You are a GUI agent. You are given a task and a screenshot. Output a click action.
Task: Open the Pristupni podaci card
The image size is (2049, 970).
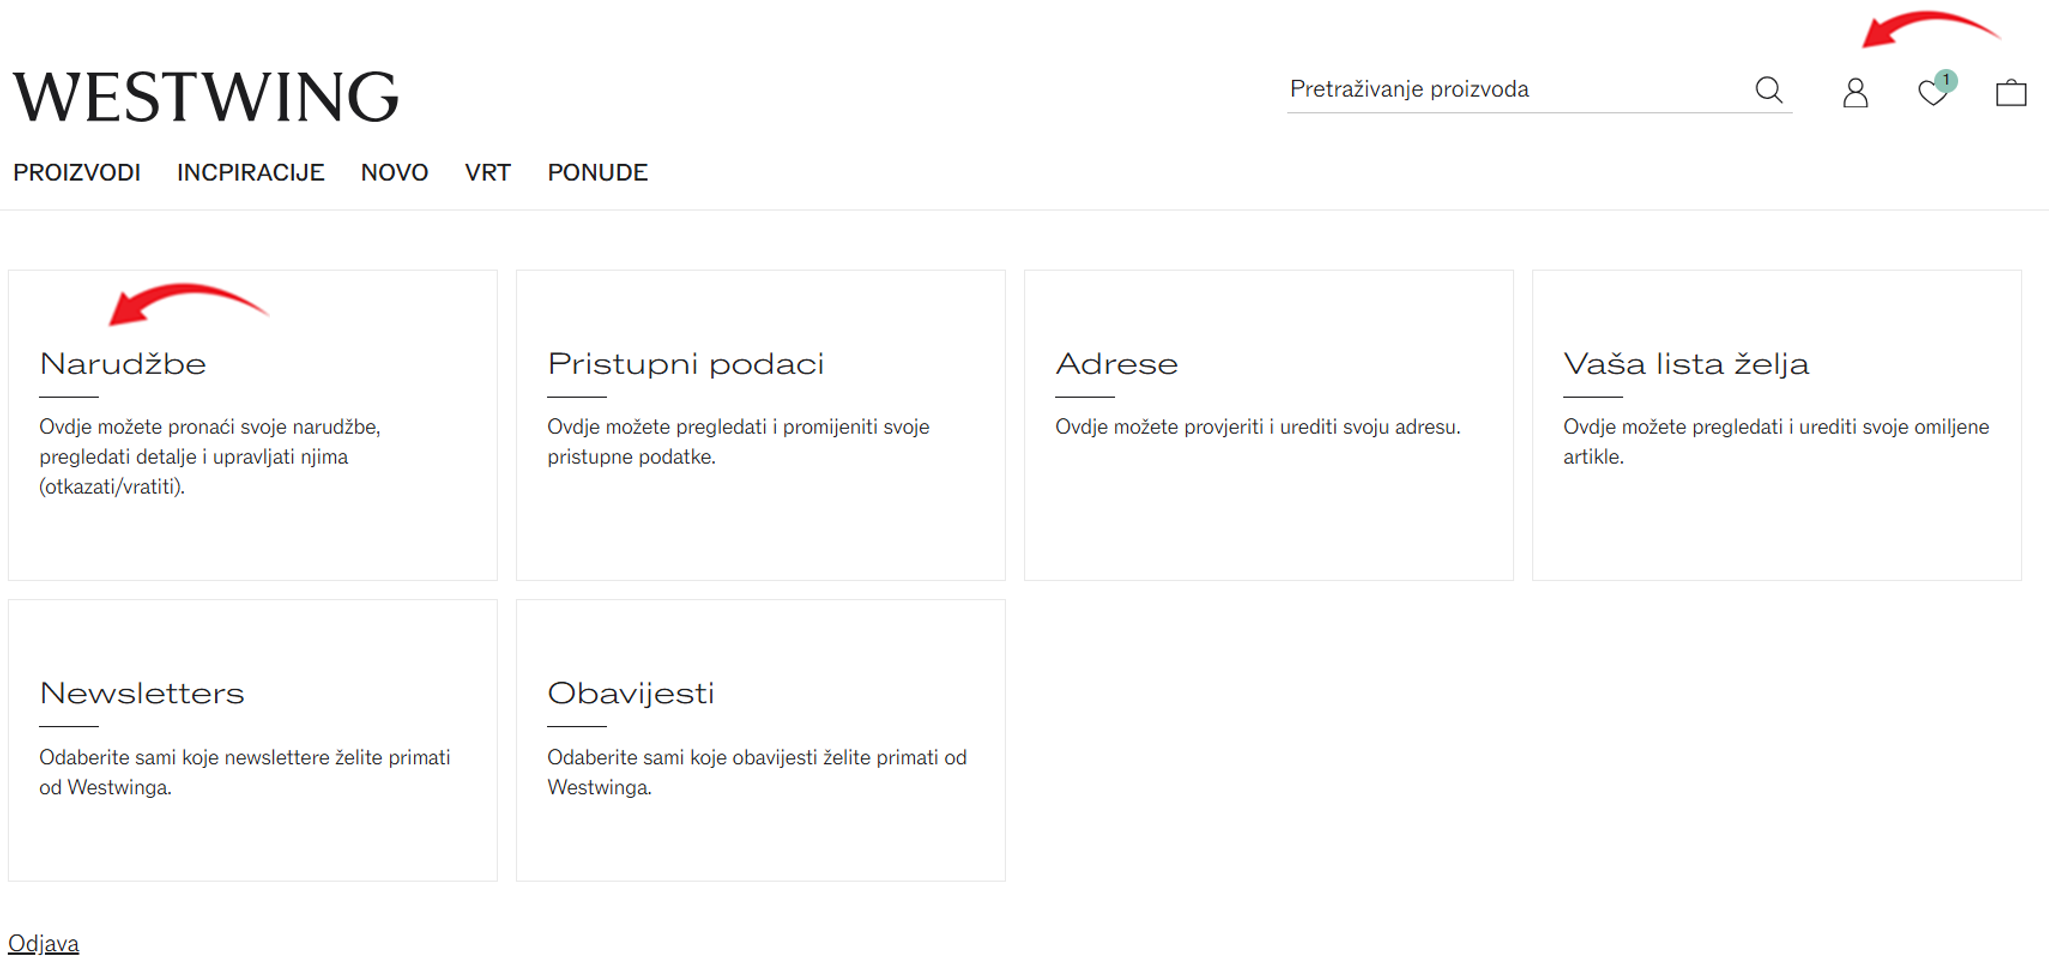[761, 425]
